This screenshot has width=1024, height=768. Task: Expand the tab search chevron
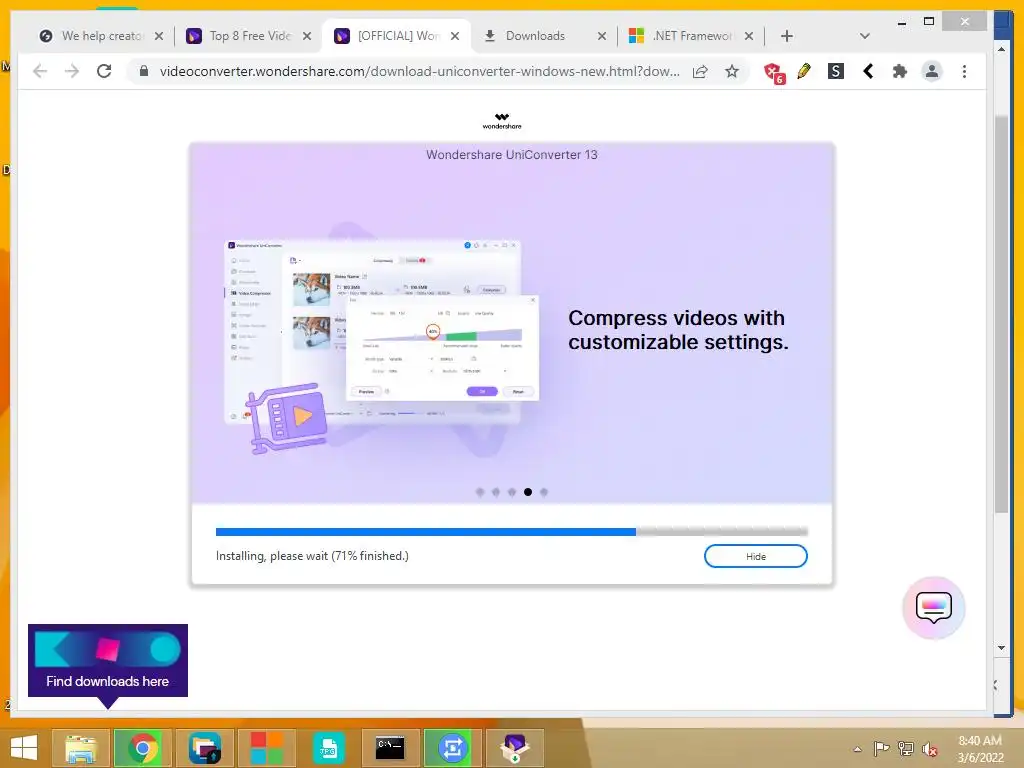(865, 36)
